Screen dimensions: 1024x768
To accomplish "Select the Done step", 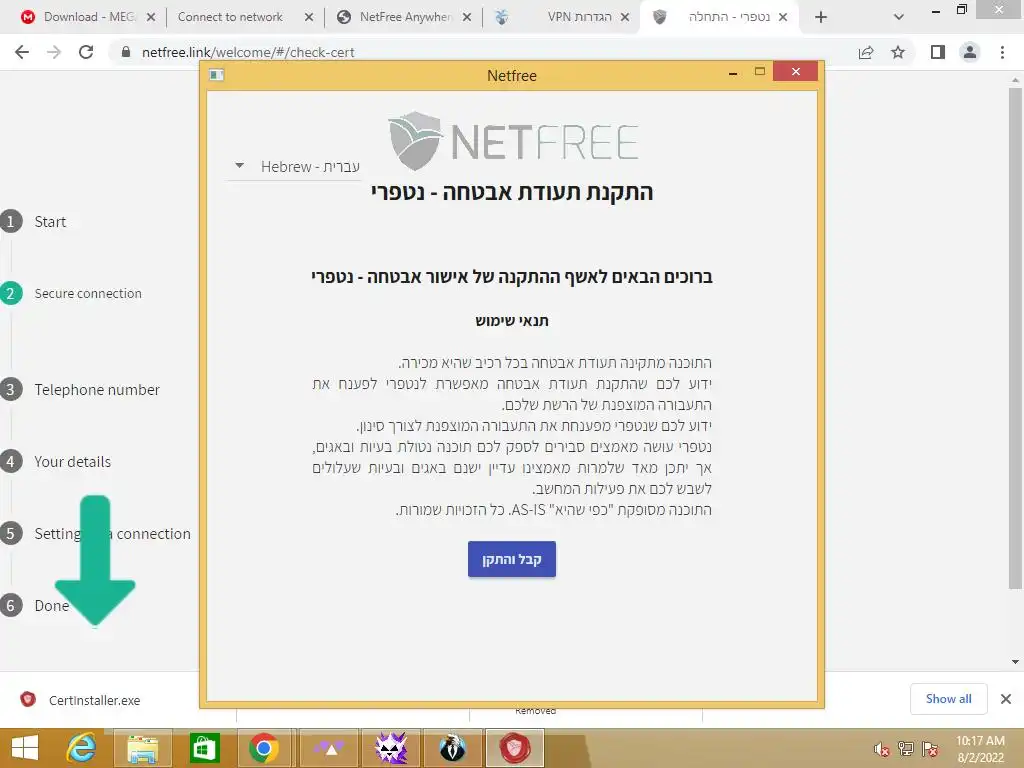I will 35,605.
